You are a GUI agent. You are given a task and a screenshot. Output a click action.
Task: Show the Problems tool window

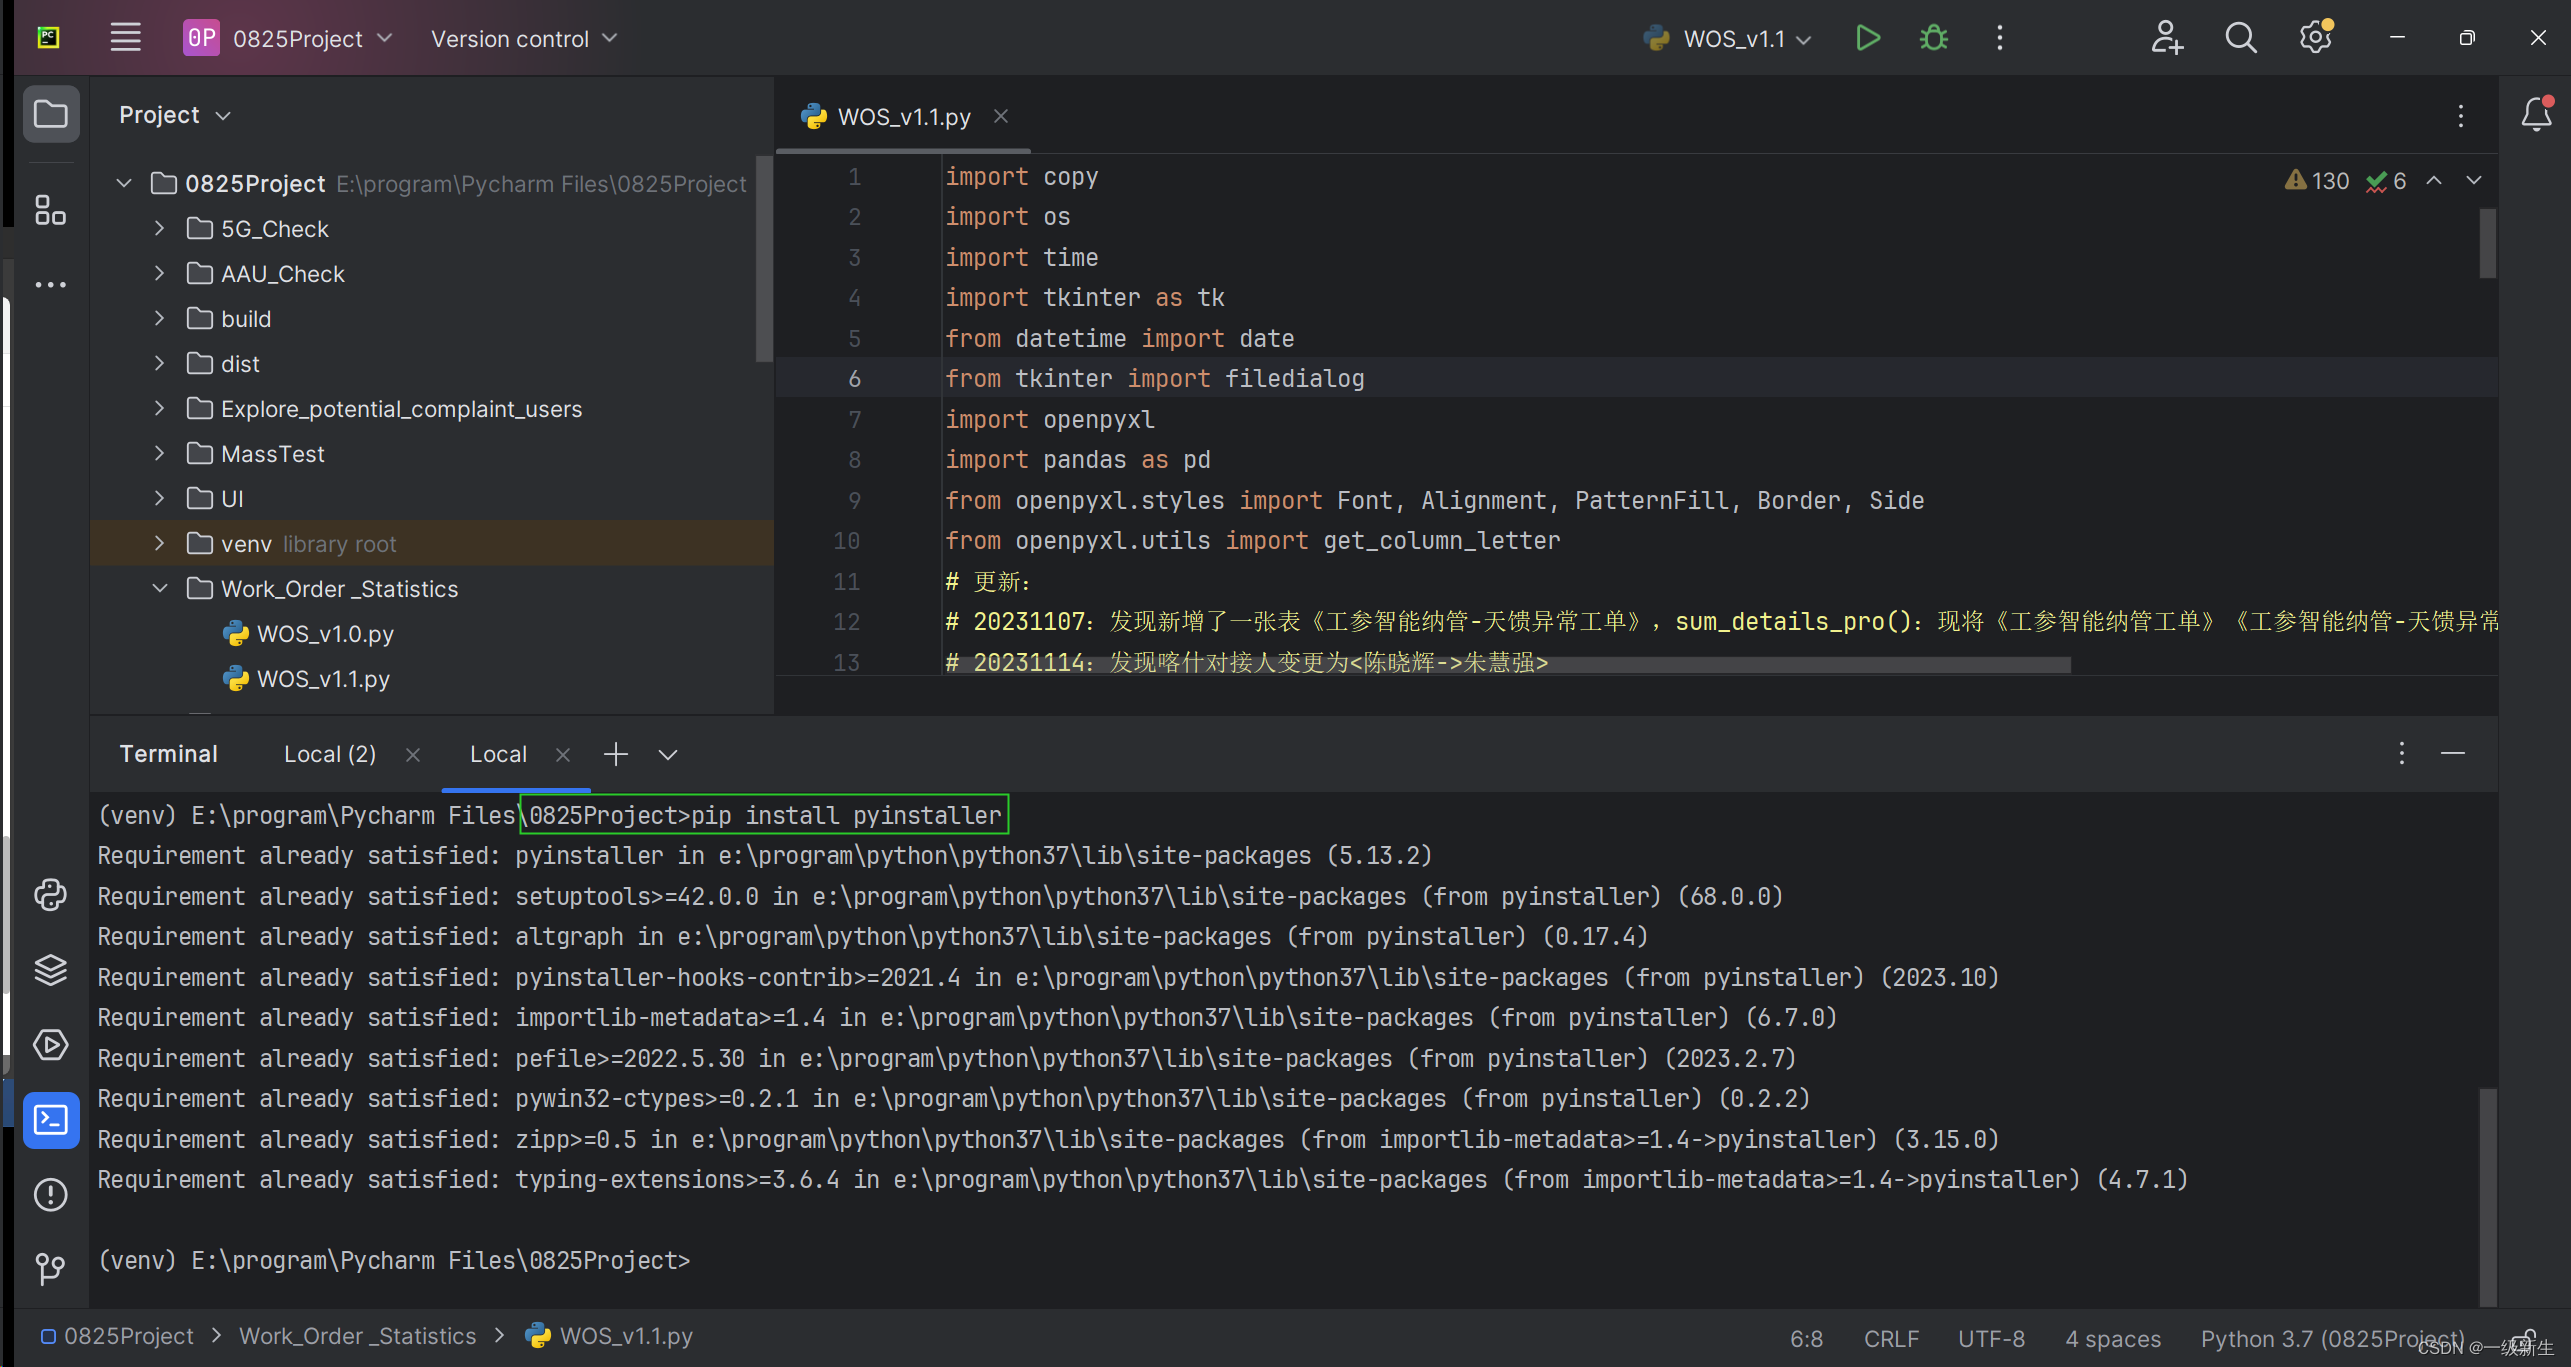pos(51,1194)
